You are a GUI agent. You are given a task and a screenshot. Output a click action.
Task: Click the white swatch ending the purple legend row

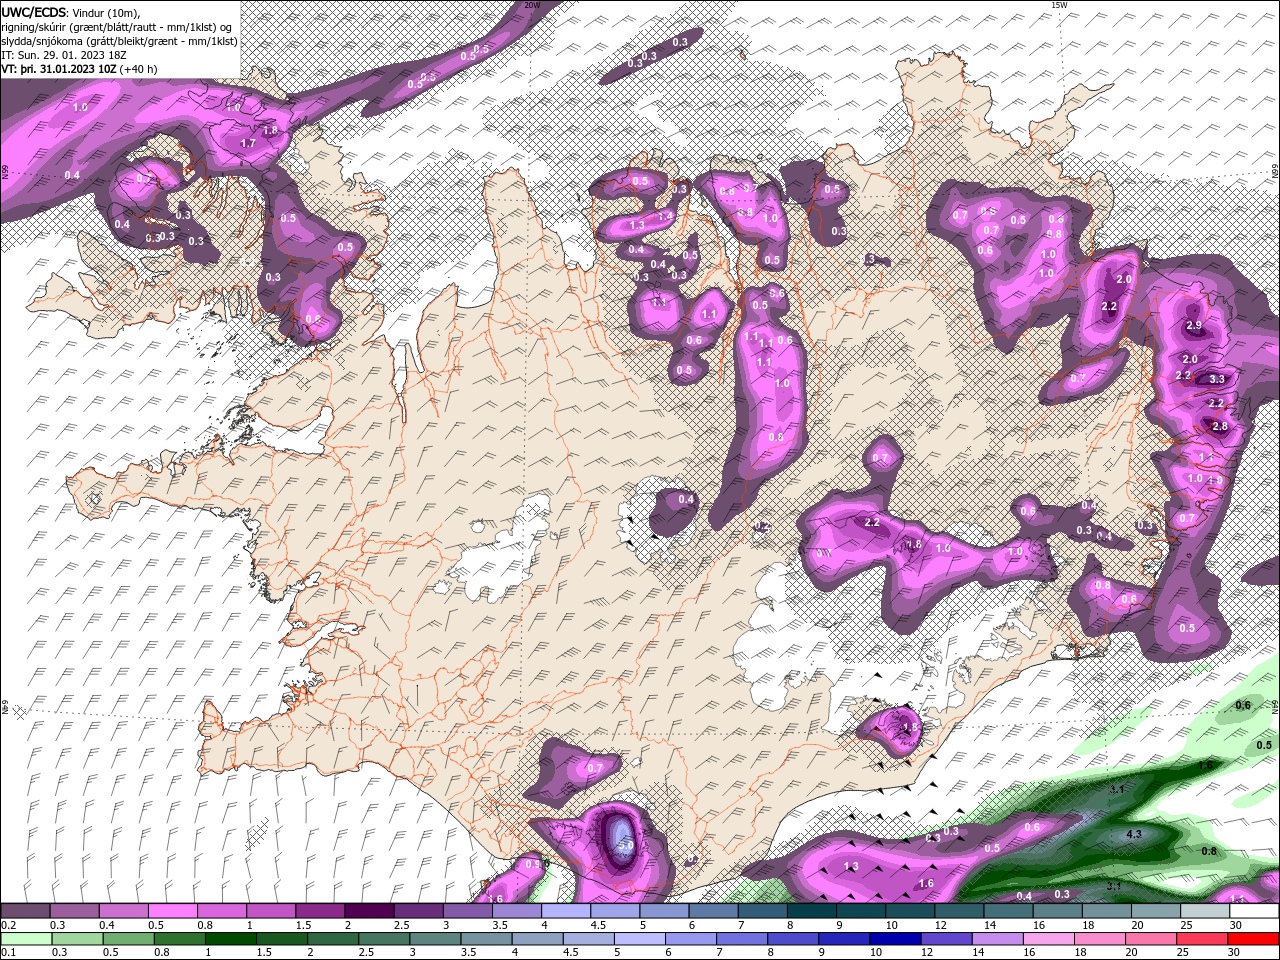[x=1254, y=911]
